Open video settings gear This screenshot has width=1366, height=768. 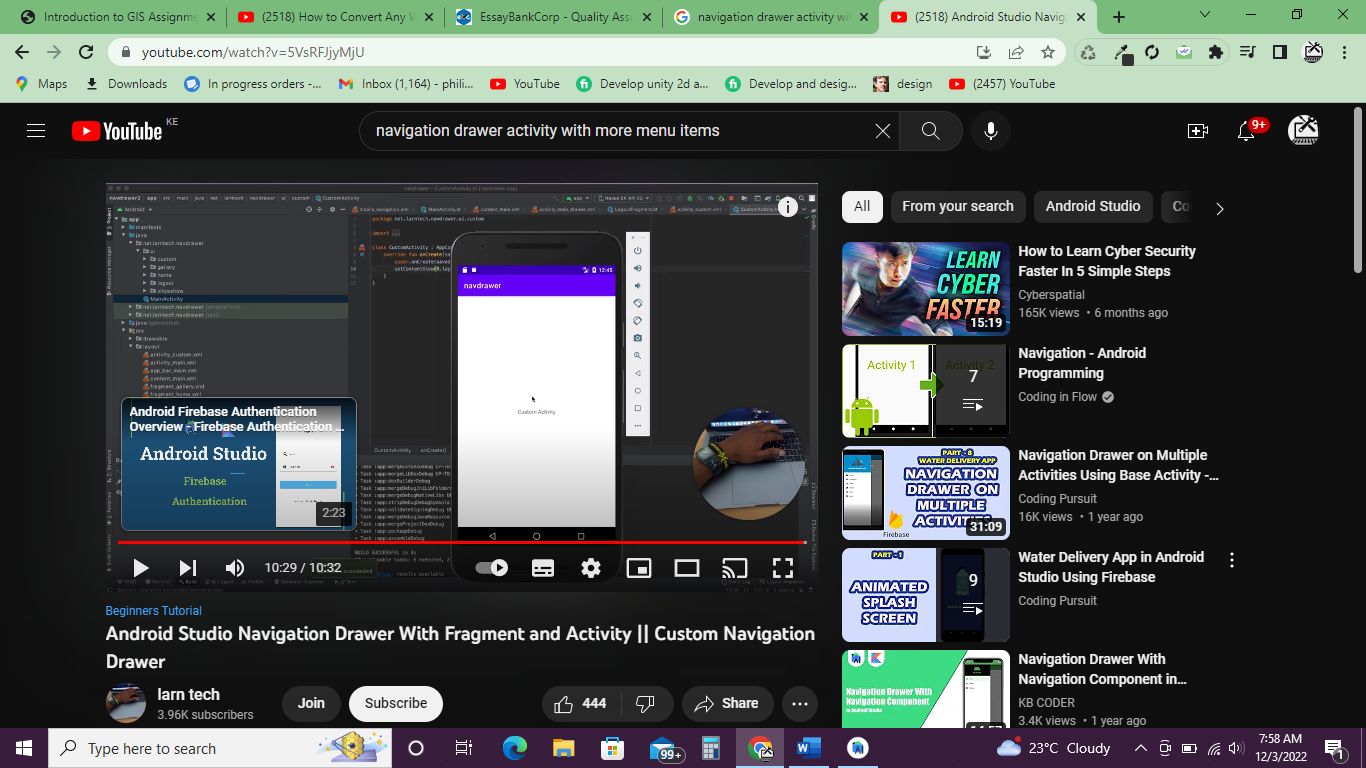click(x=591, y=568)
